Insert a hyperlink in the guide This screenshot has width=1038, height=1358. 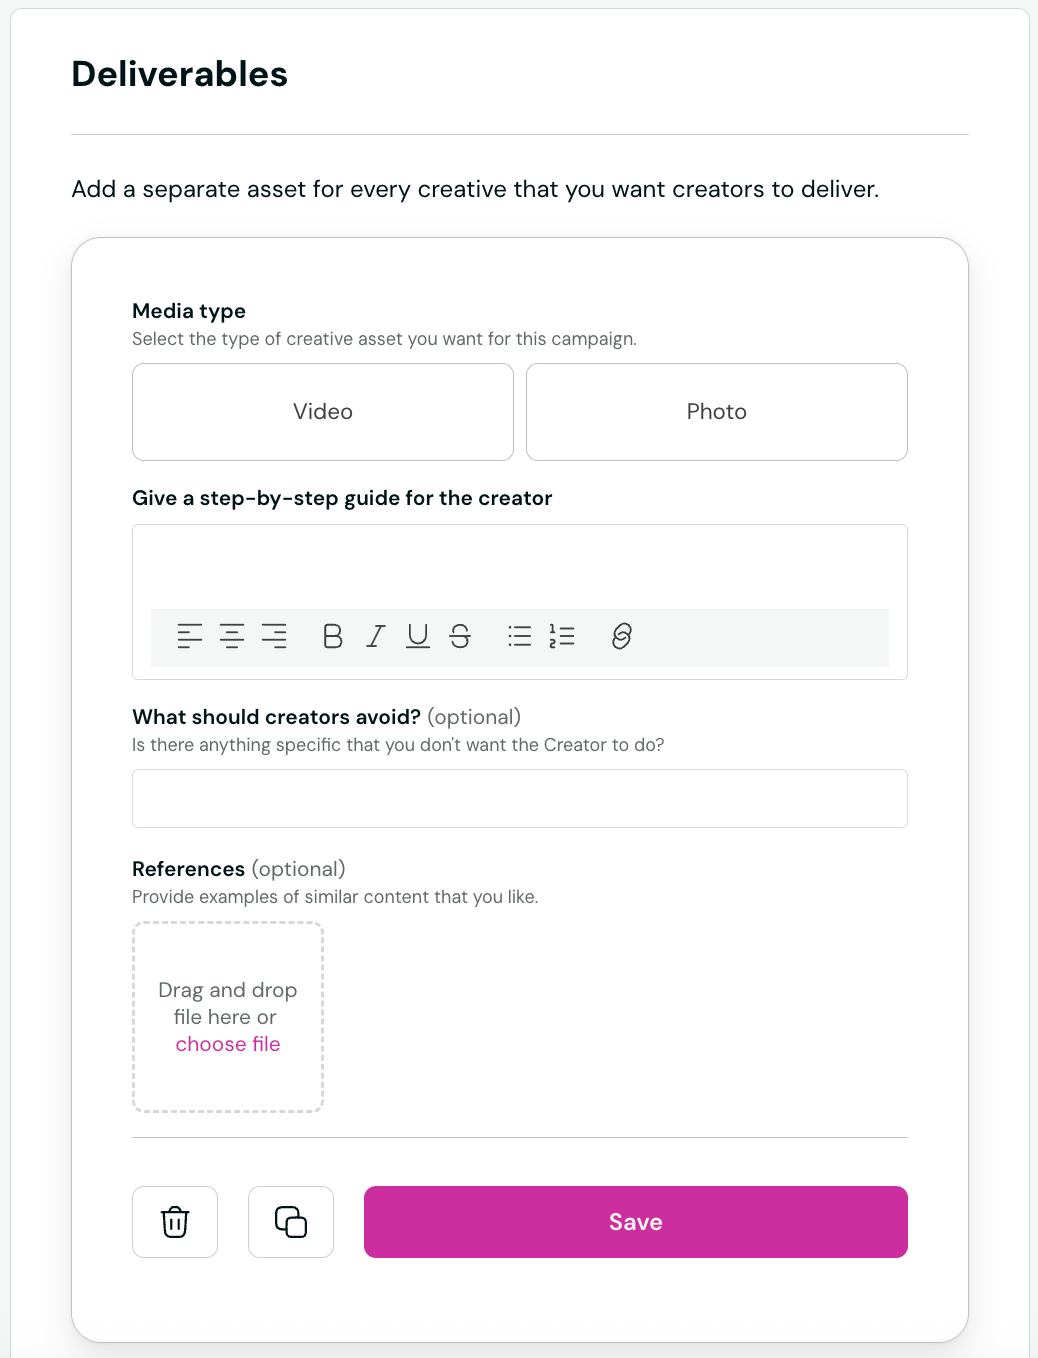click(x=620, y=636)
